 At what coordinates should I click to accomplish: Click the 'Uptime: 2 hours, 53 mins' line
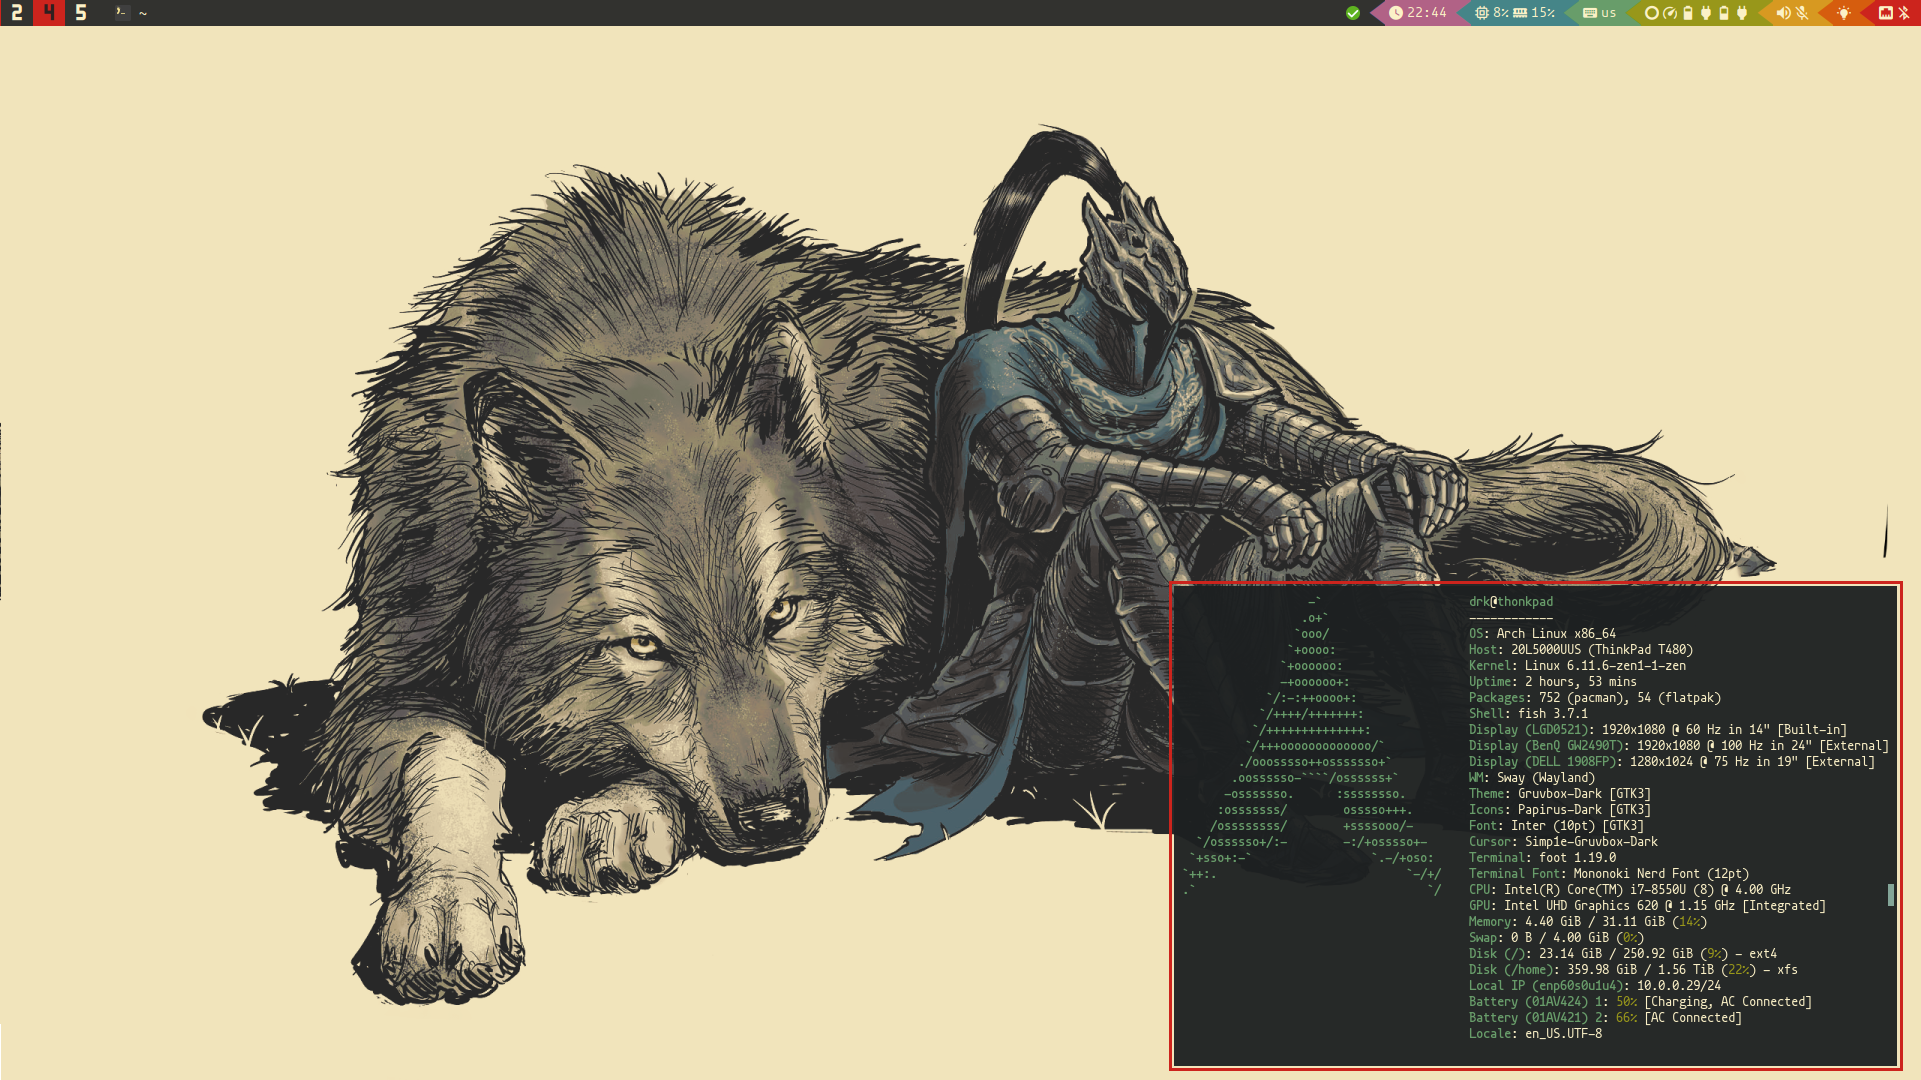point(1553,682)
